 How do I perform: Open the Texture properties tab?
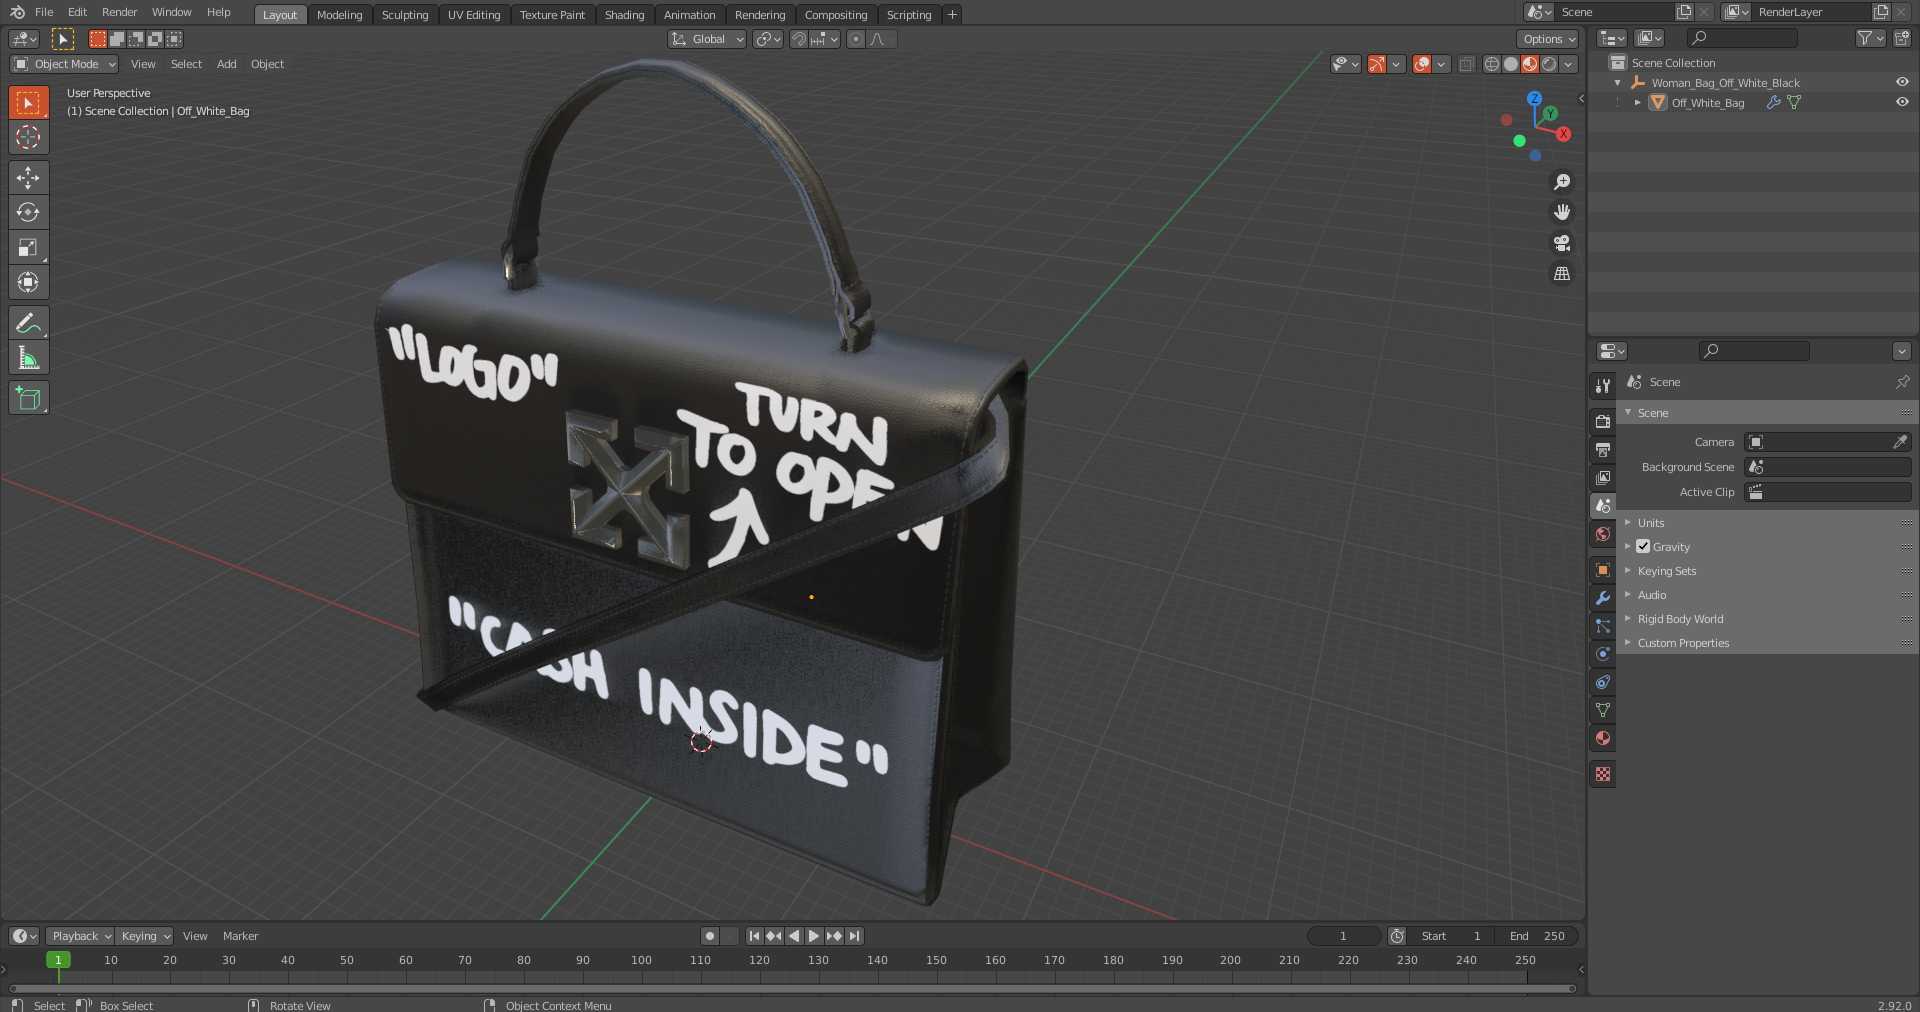(x=1603, y=774)
